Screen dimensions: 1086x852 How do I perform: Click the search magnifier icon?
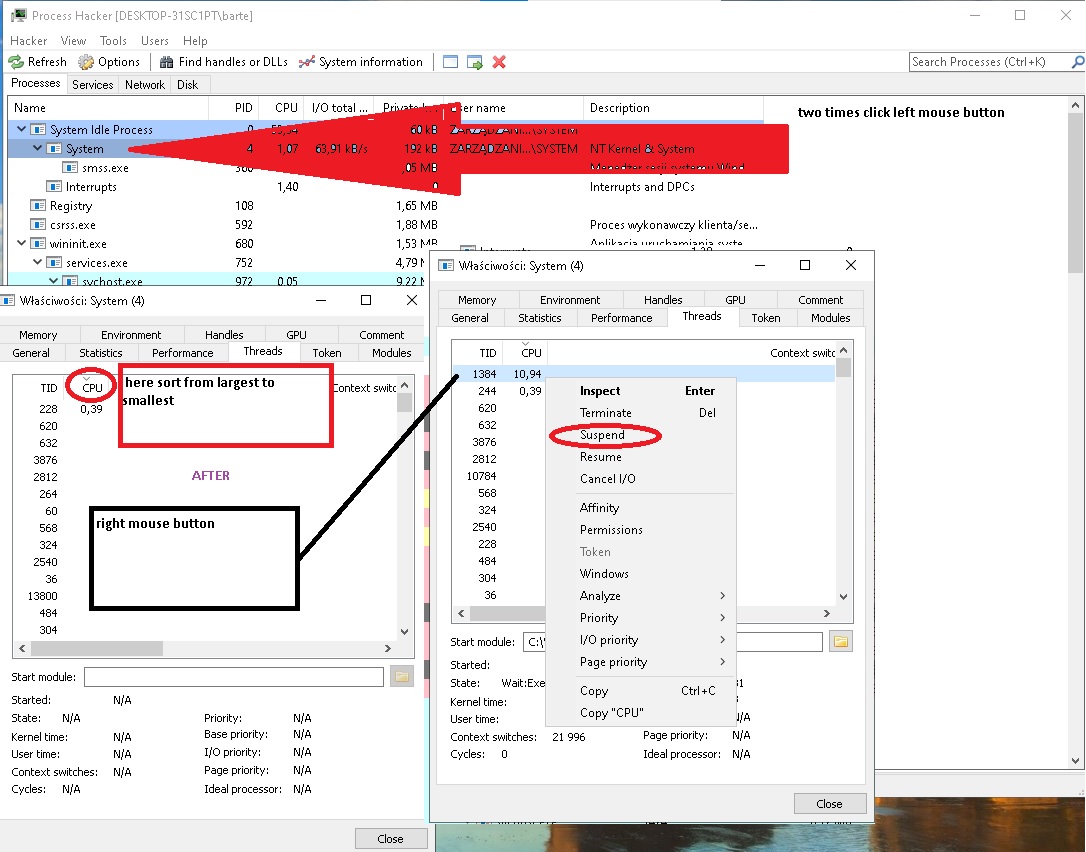pos(1078,62)
